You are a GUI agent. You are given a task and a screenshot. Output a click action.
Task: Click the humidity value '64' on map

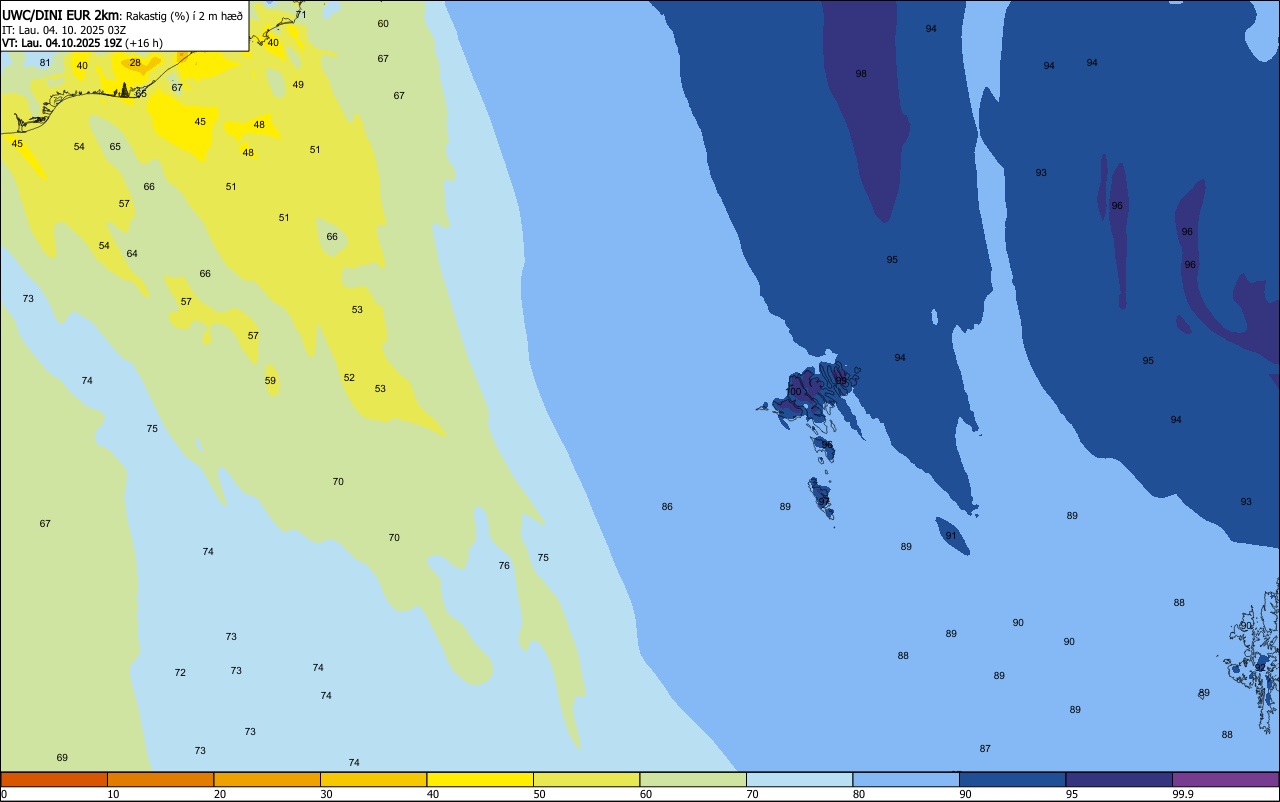tap(132, 254)
